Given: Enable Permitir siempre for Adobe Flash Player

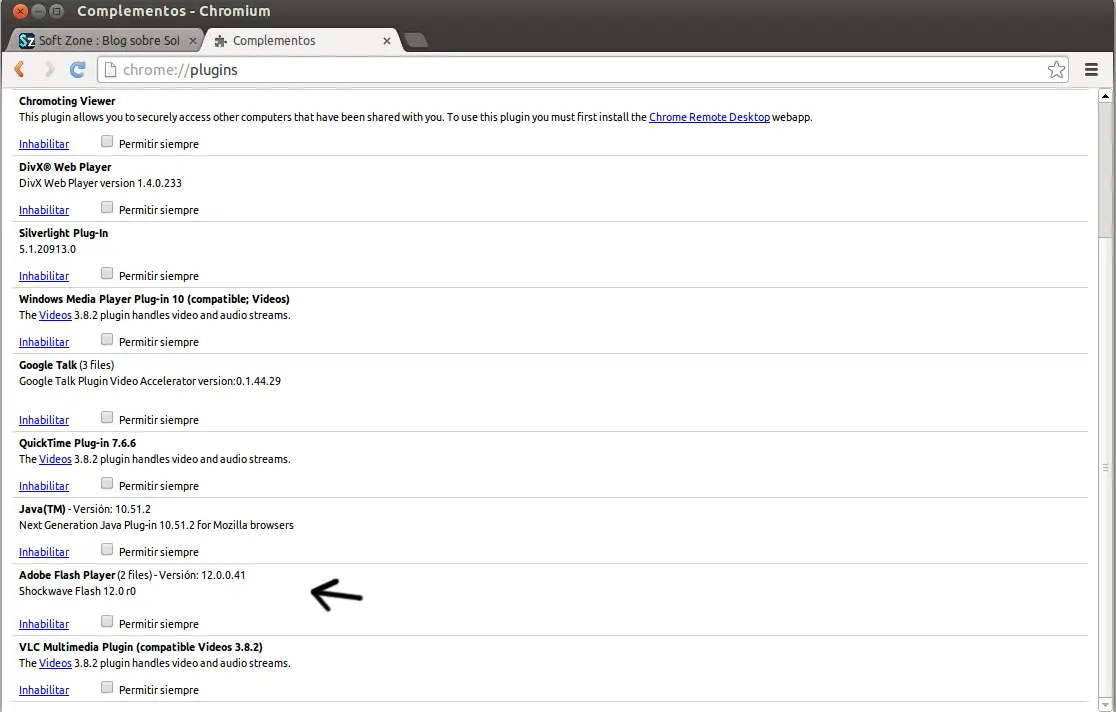Looking at the screenshot, I should pyautogui.click(x=107, y=622).
